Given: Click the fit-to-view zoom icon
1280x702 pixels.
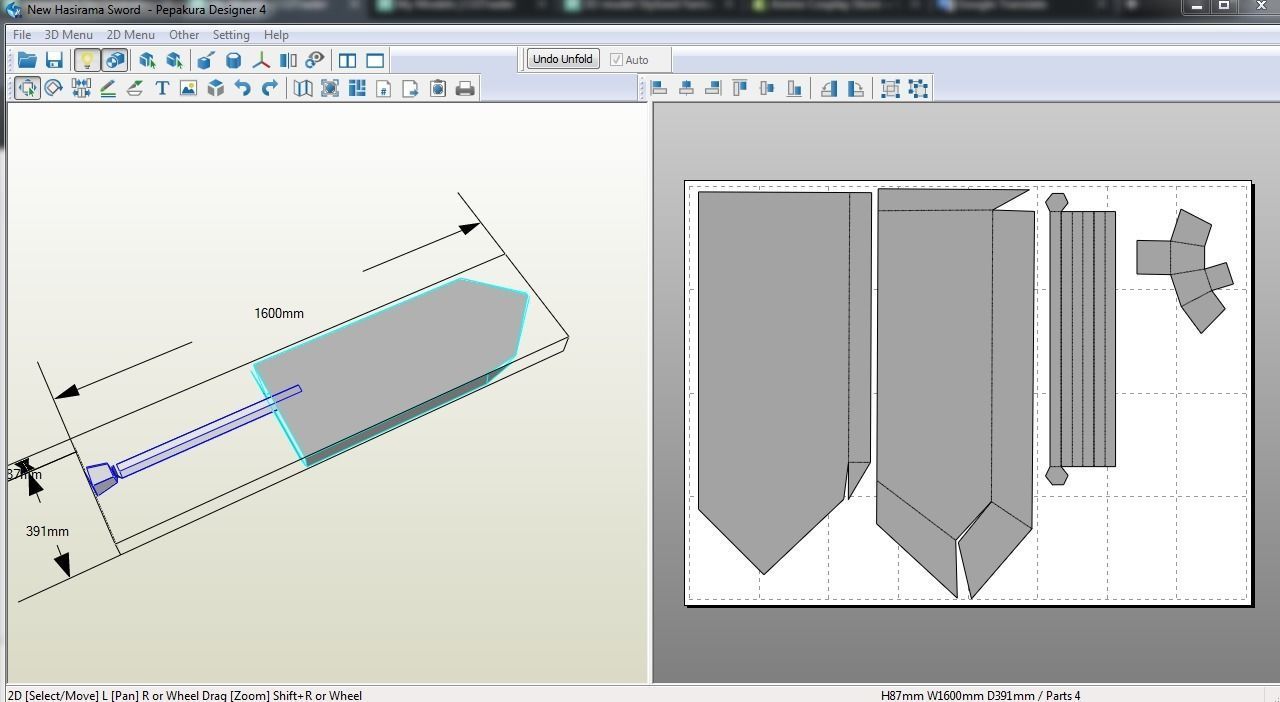Looking at the screenshot, I should (329, 88).
